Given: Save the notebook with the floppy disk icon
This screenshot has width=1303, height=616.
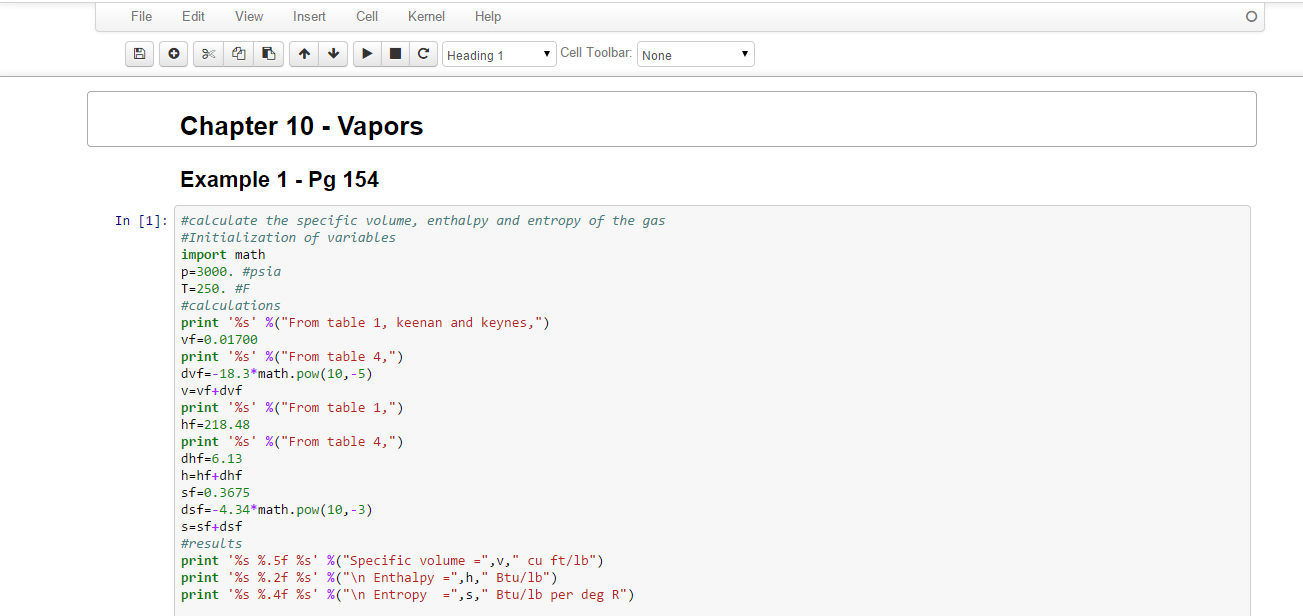Looking at the screenshot, I should point(139,54).
